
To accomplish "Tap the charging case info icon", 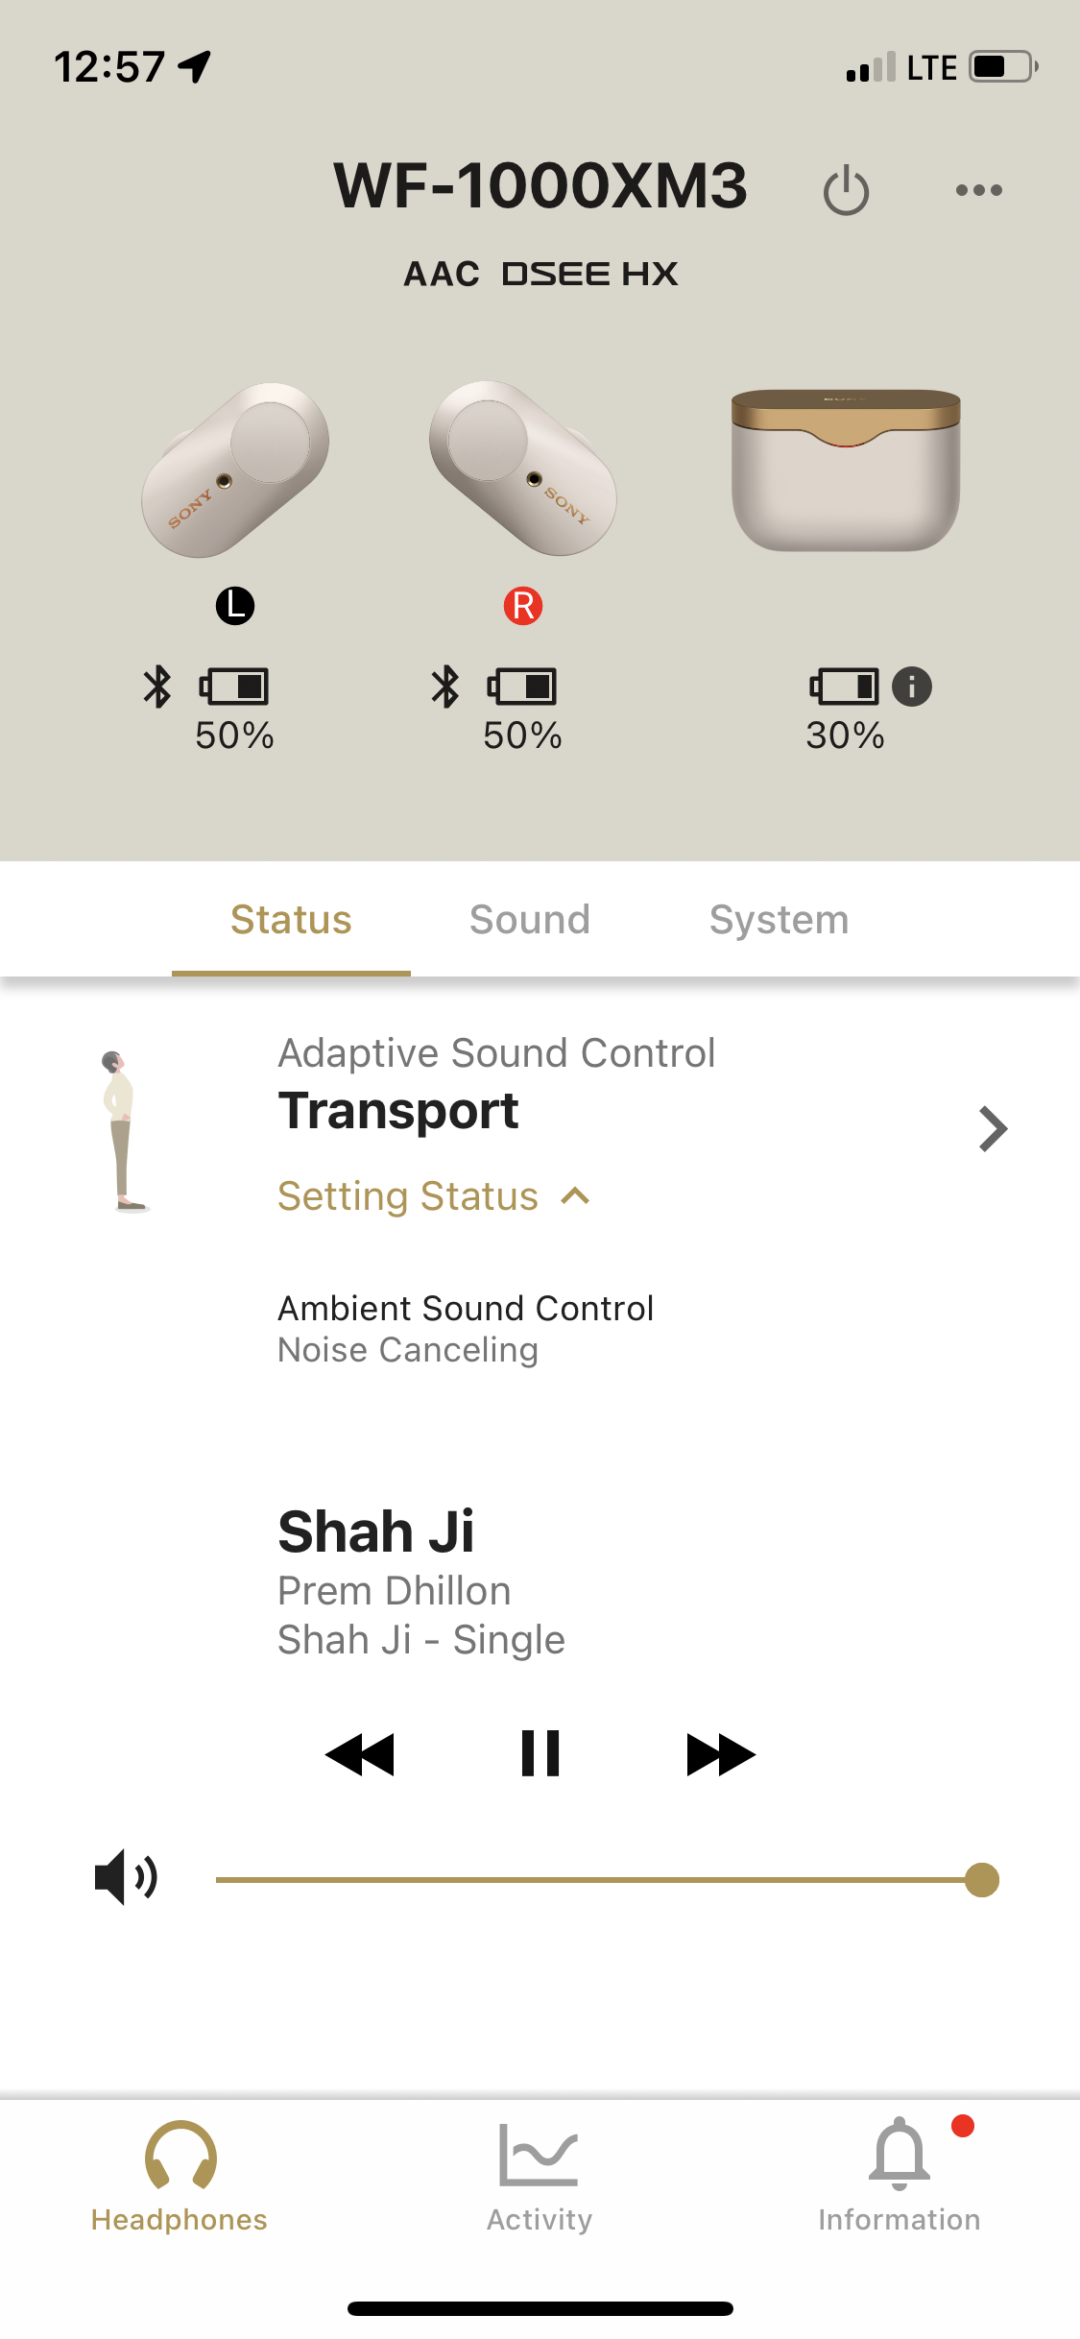I will coord(911,687).
